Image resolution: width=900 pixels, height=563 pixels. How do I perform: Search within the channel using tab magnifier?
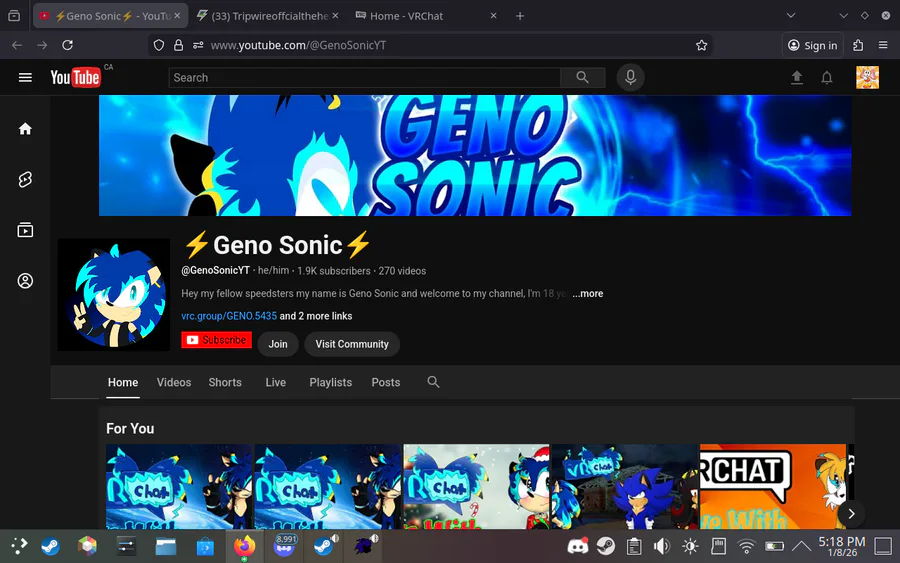click(433, 382)
